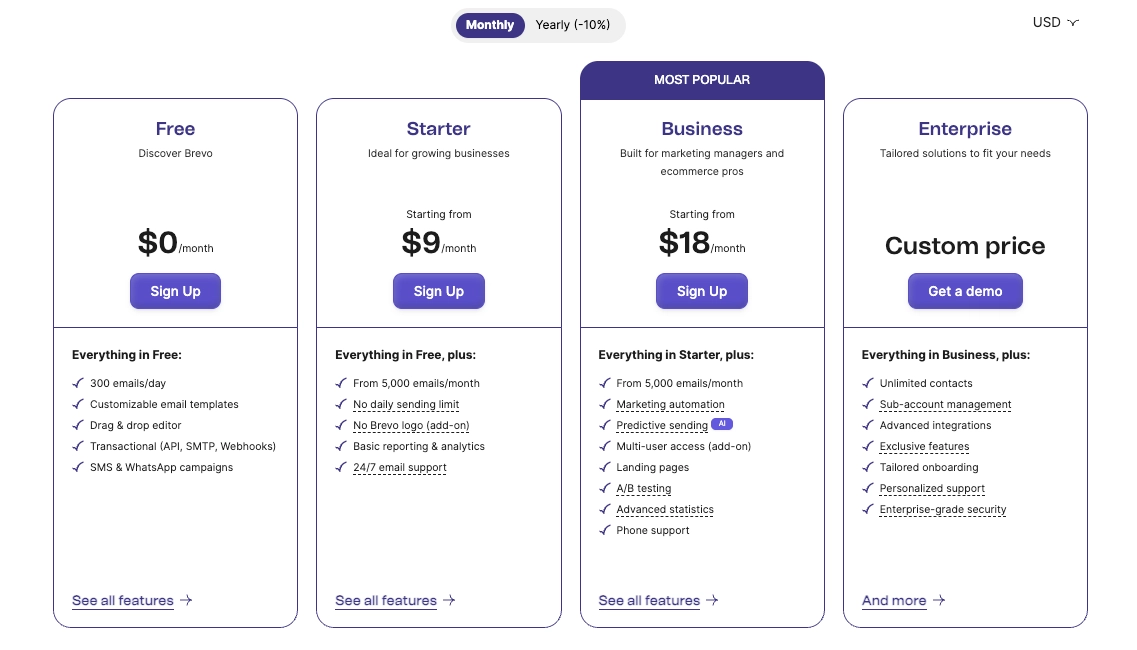Click the A/B testing feature term
The height and width of the screenshot is (650, 1137).
643,489
